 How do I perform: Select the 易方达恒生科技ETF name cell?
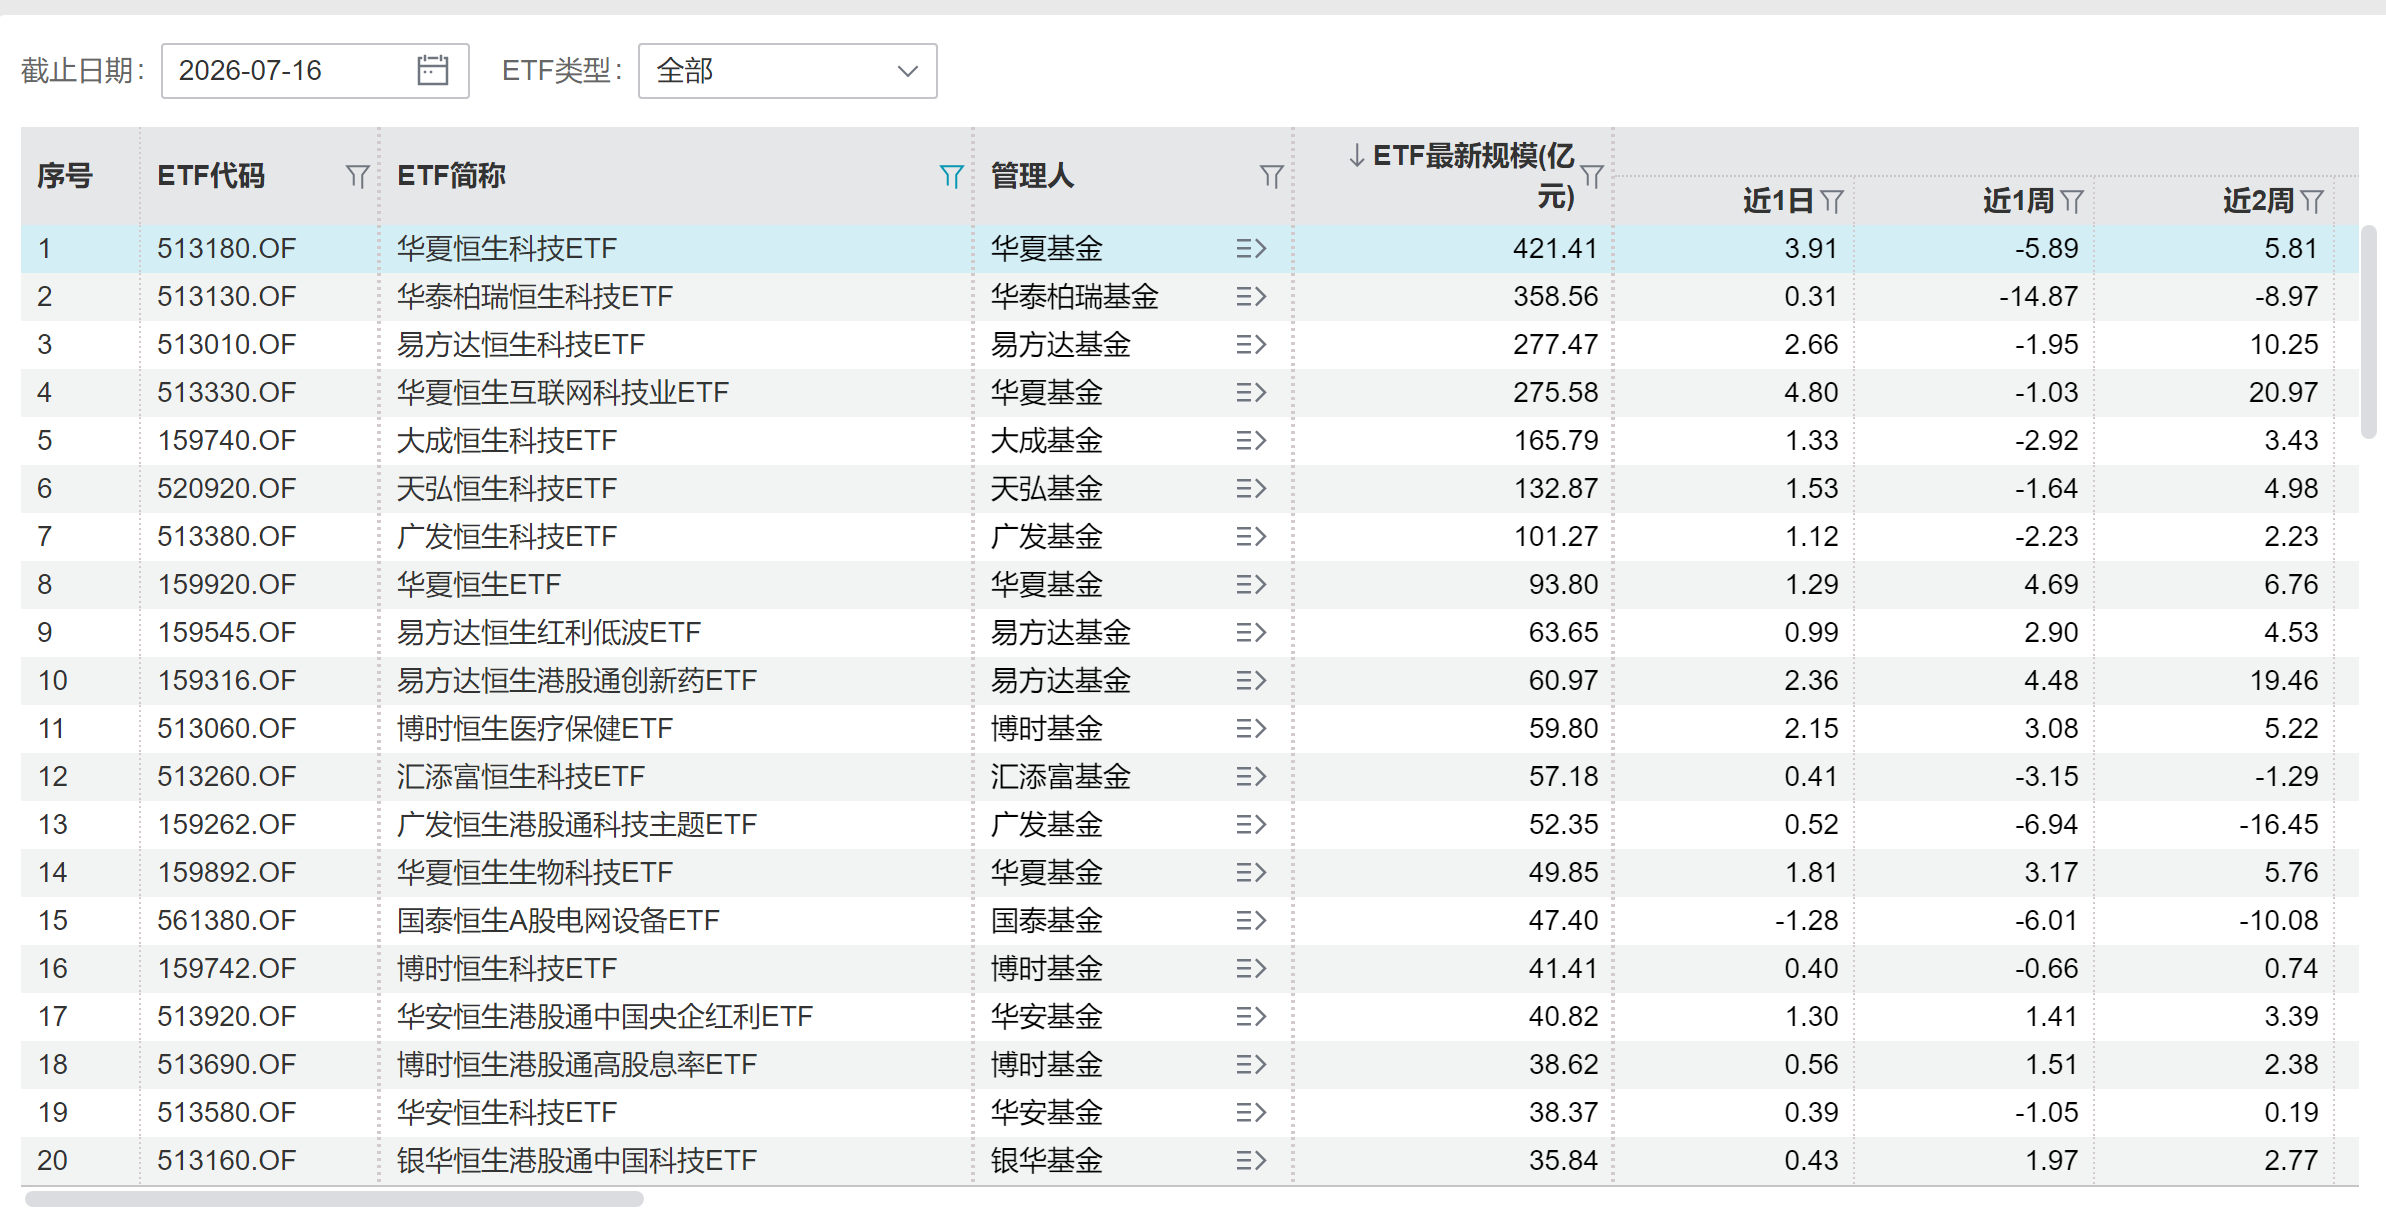521,344
